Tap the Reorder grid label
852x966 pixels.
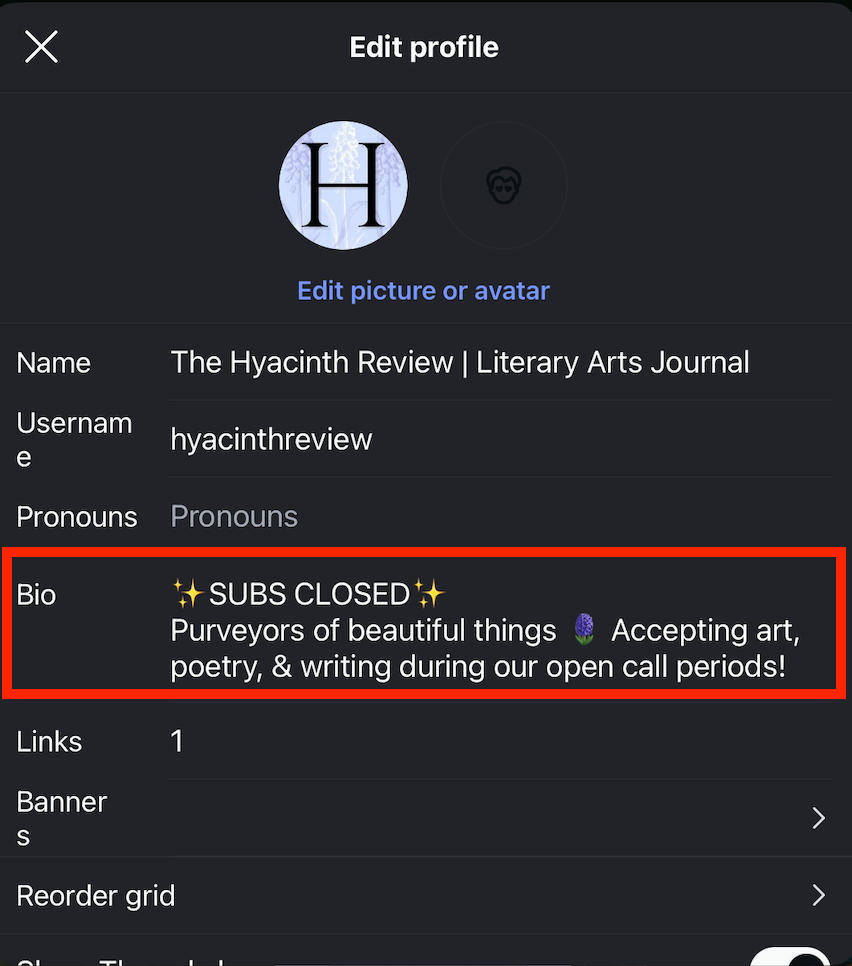(95, 896)
